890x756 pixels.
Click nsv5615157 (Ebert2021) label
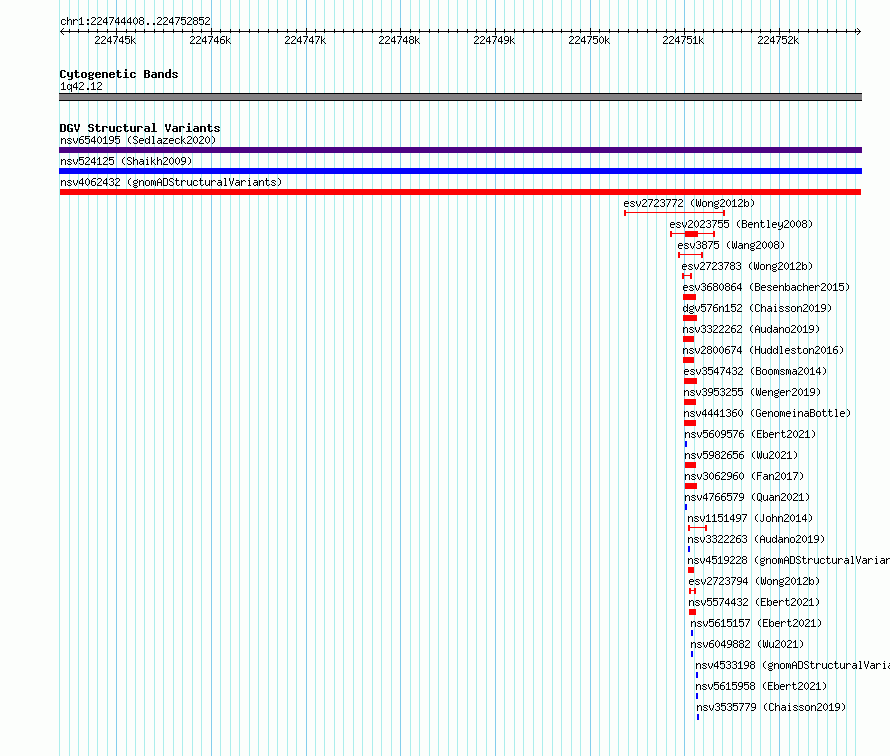click(756, 623)
